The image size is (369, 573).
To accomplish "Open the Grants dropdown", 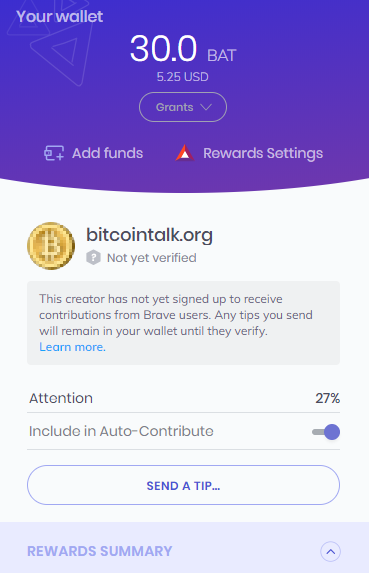I will click(183, 107).
